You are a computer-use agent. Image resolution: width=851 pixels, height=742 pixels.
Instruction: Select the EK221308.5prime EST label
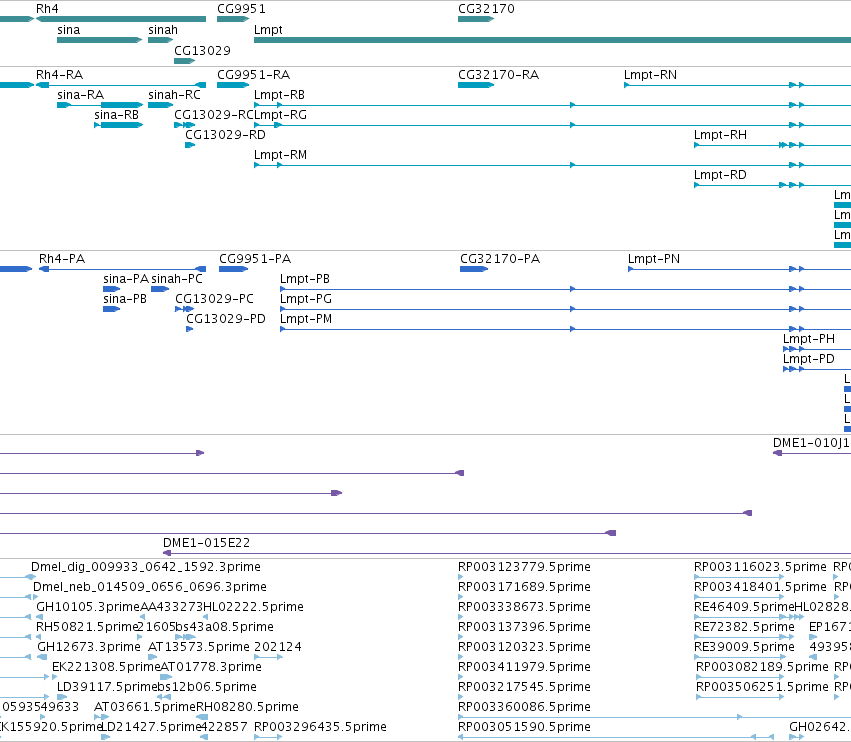(106, 667)
